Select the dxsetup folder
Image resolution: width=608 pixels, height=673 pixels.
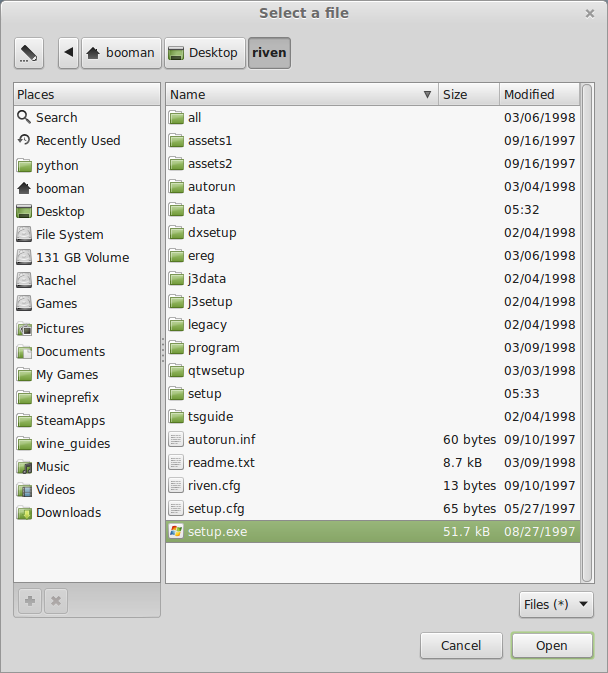[373, 232]
